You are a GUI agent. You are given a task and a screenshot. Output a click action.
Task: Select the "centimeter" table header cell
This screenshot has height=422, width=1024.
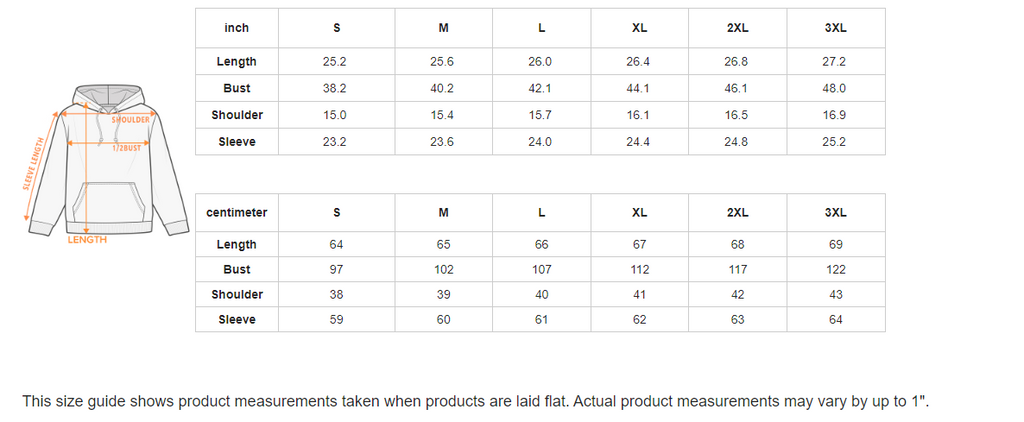click(x=237, y=213)
